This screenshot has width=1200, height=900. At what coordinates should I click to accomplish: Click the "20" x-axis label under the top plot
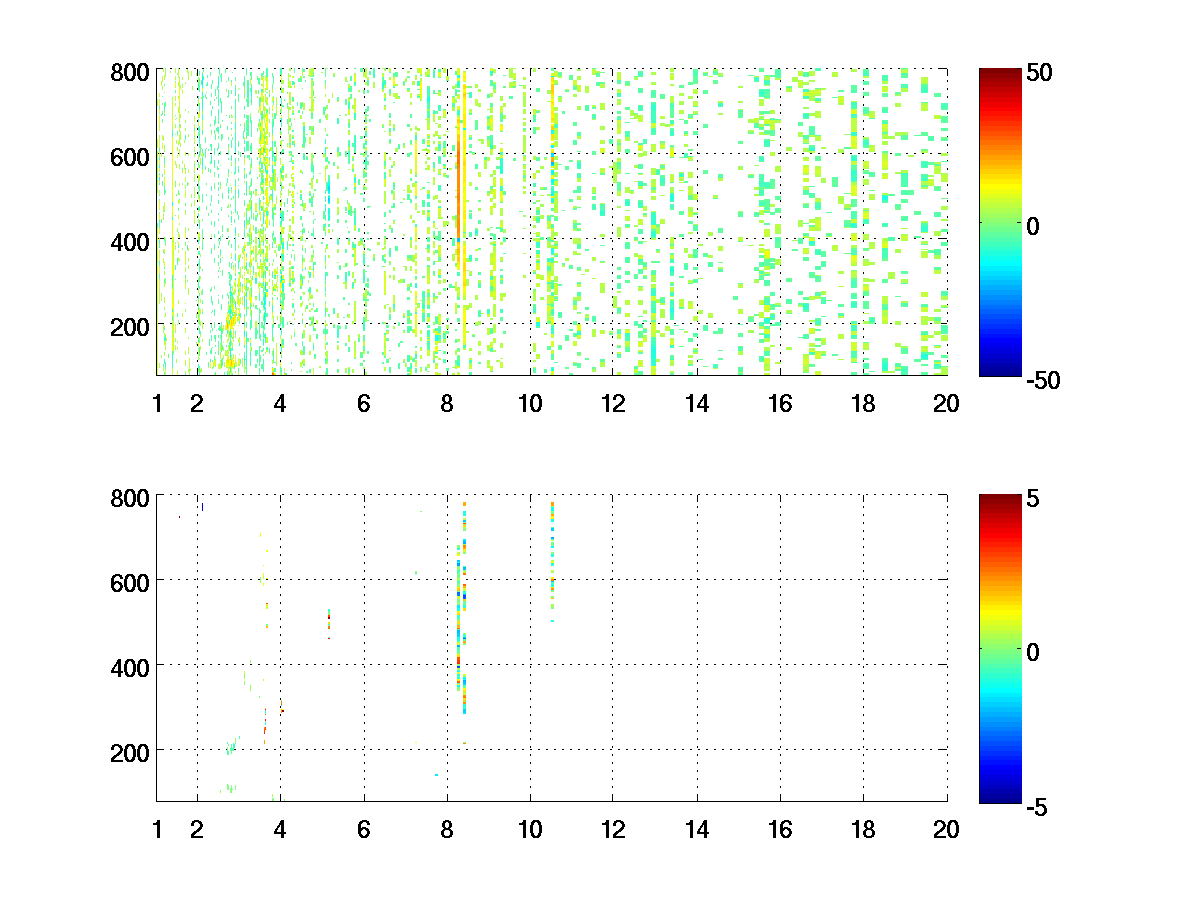(946, 404)
